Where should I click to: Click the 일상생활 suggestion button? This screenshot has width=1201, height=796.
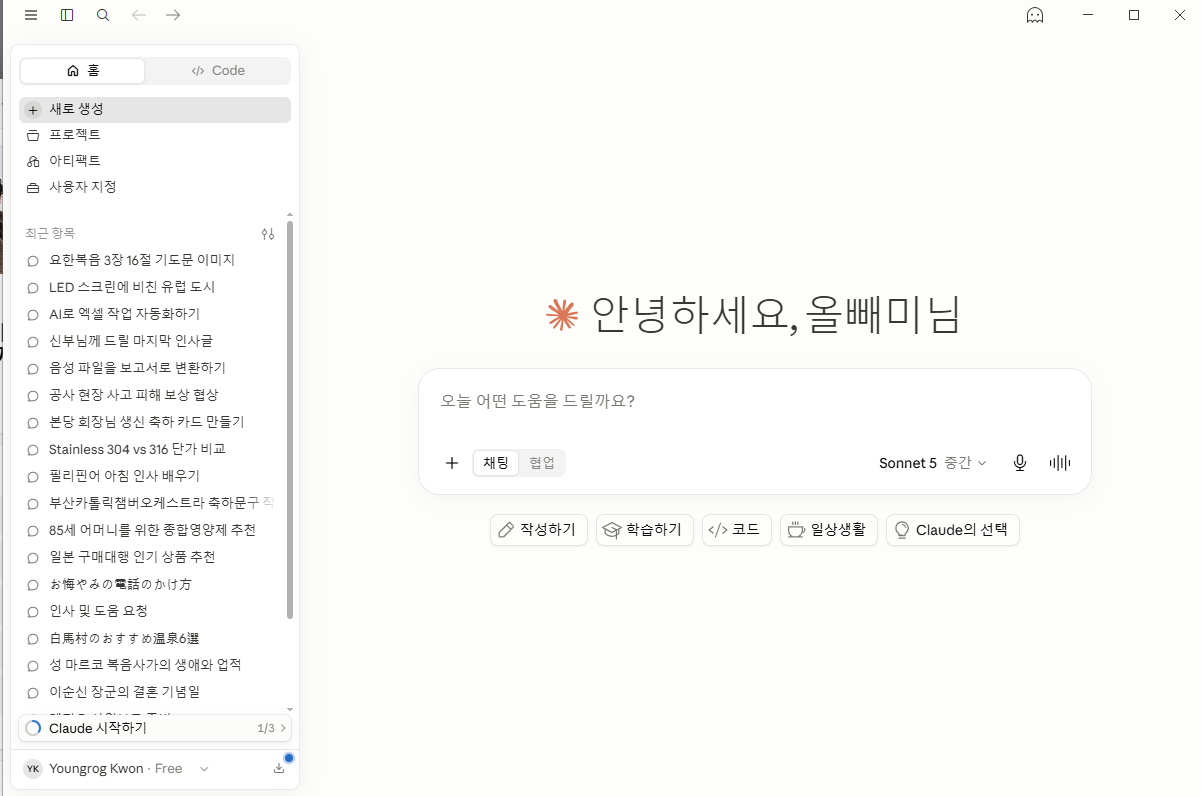pyautogui.click(x=829, y=530)
